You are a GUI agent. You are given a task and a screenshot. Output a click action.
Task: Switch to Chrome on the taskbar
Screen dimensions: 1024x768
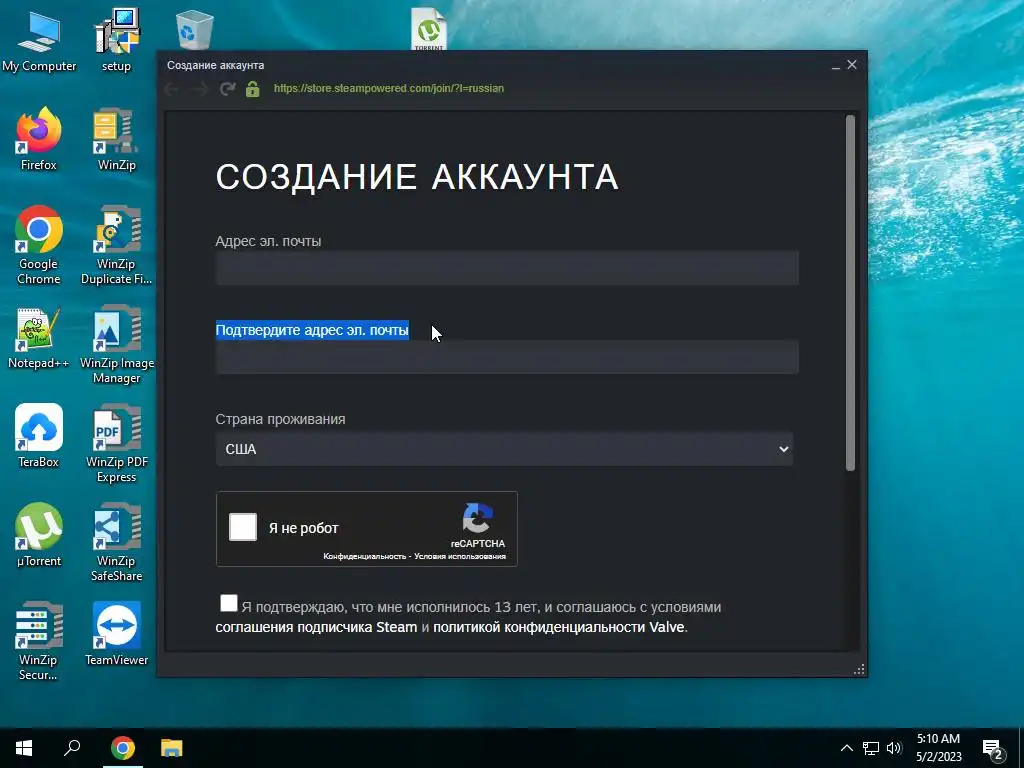coord(122,748)
